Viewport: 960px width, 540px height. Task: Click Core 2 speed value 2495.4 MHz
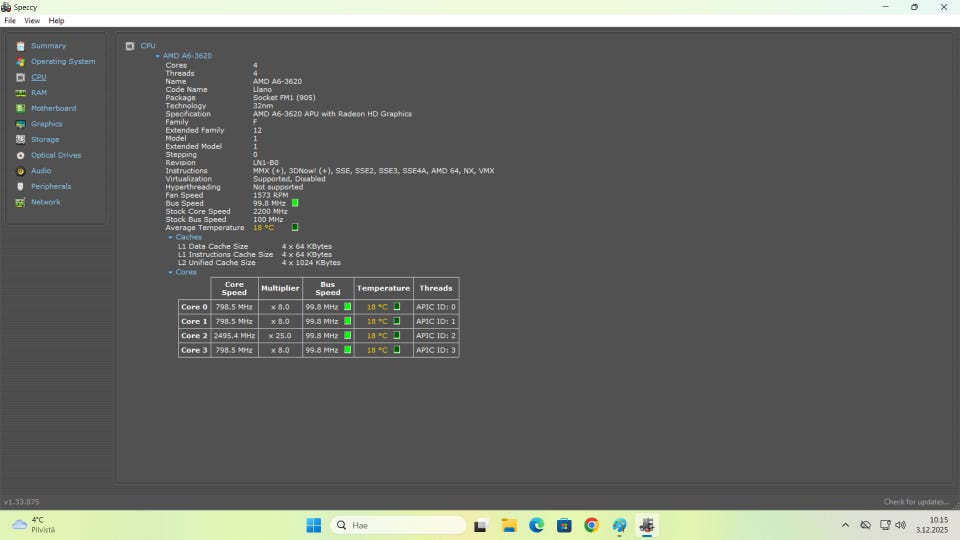pos(234,336)
